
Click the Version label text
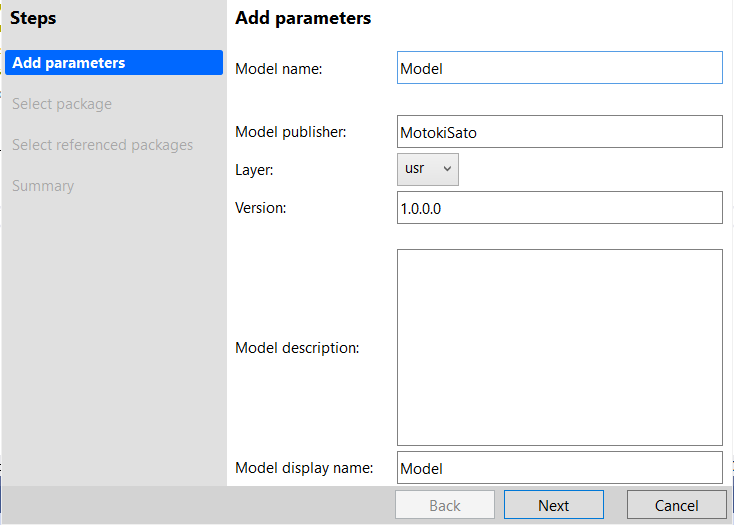coord(261,208)
